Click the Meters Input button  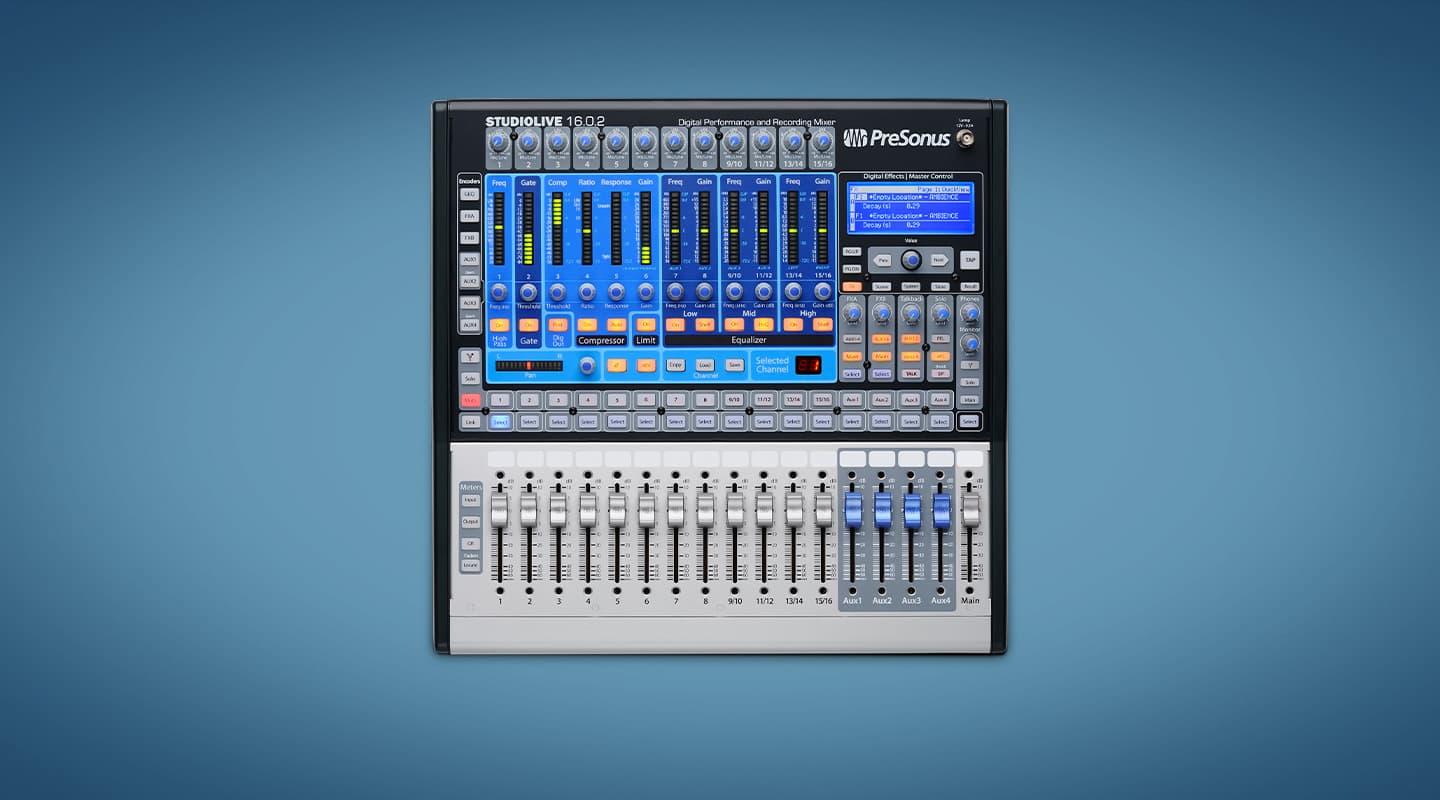(470, 500)
